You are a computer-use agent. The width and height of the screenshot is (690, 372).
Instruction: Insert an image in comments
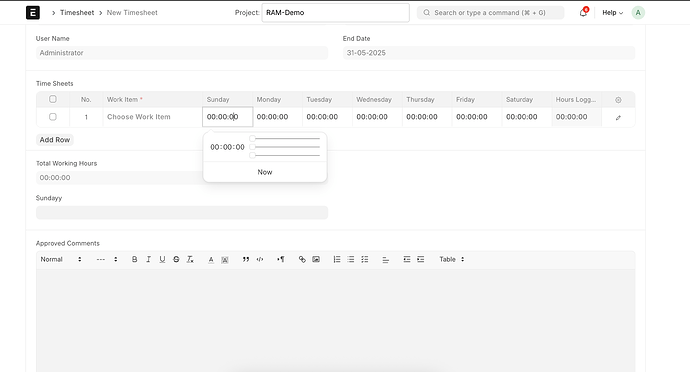click(x=316, y=259)
